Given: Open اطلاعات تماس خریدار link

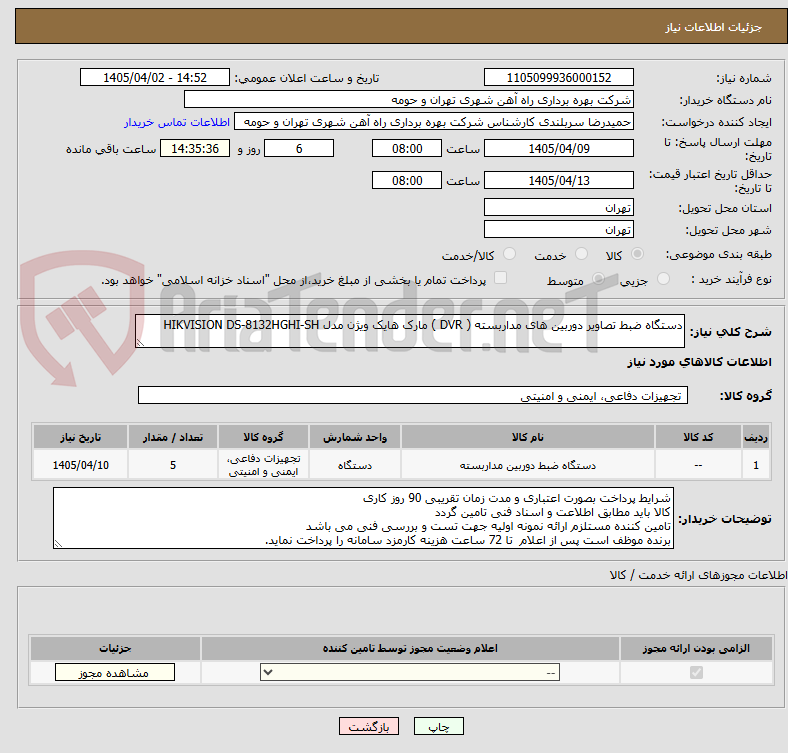Looking at the screenshot, I should [x=177, y=122].
